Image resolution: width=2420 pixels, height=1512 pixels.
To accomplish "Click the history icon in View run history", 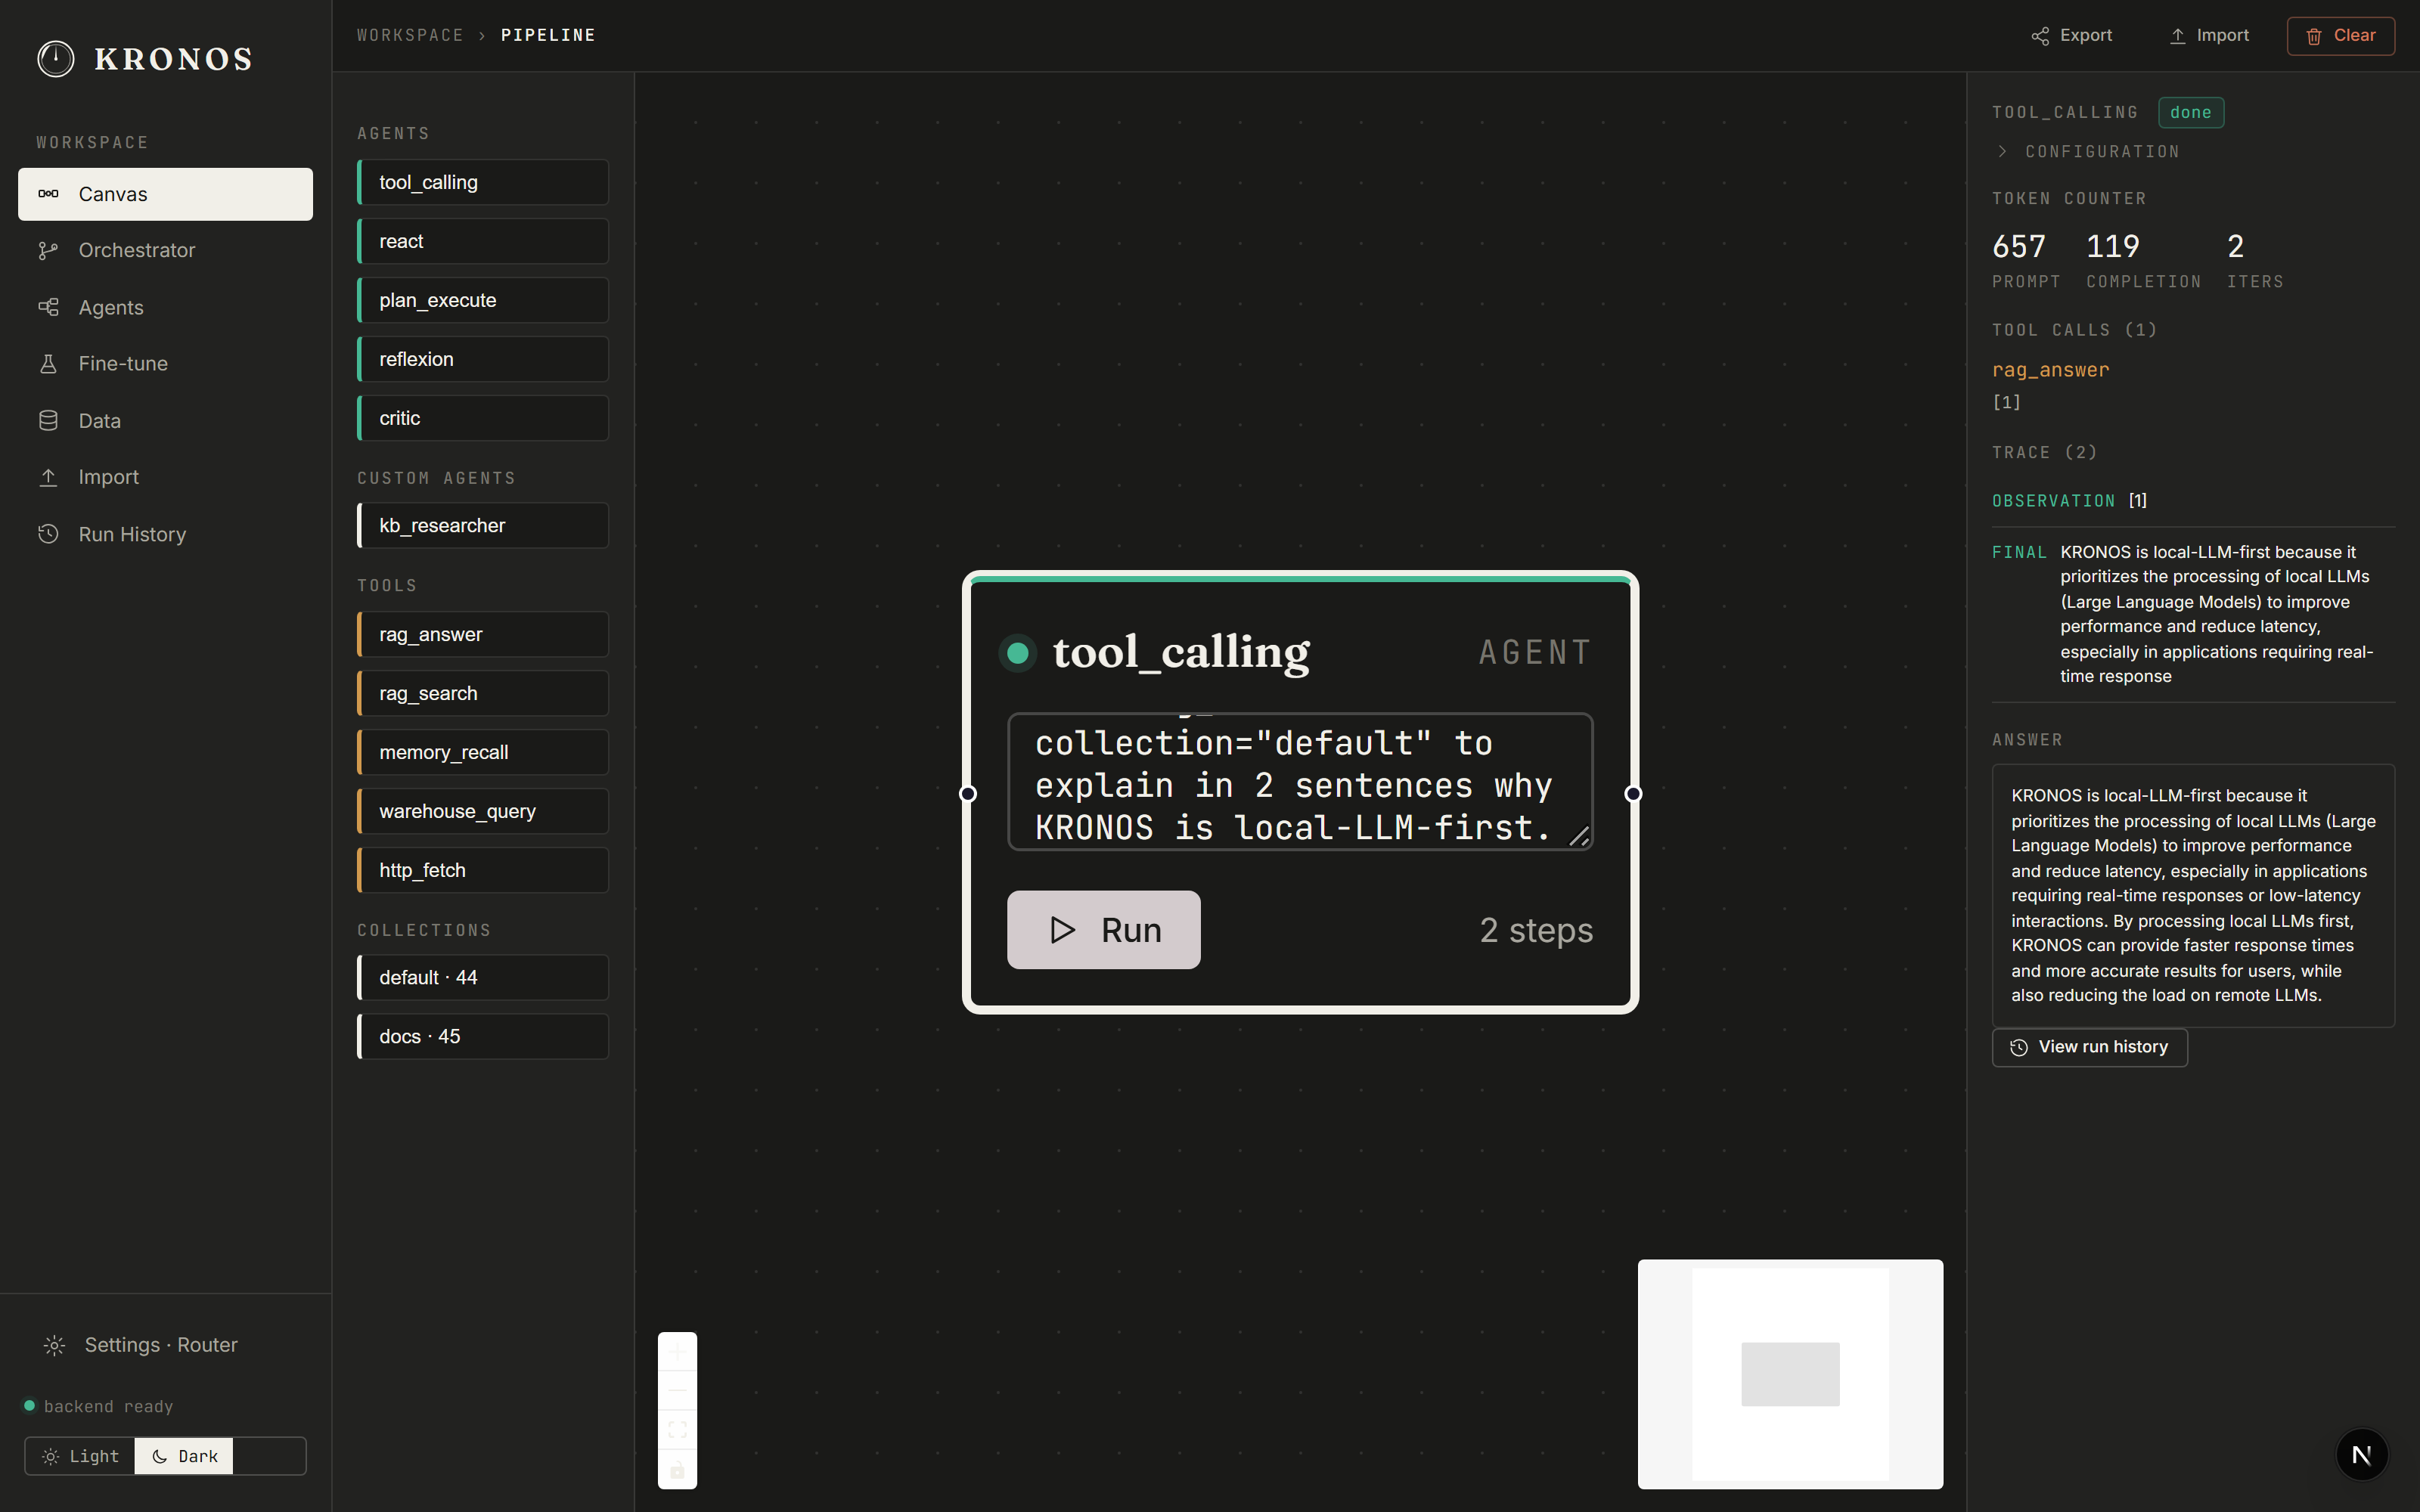I will coord(2019,1047).
